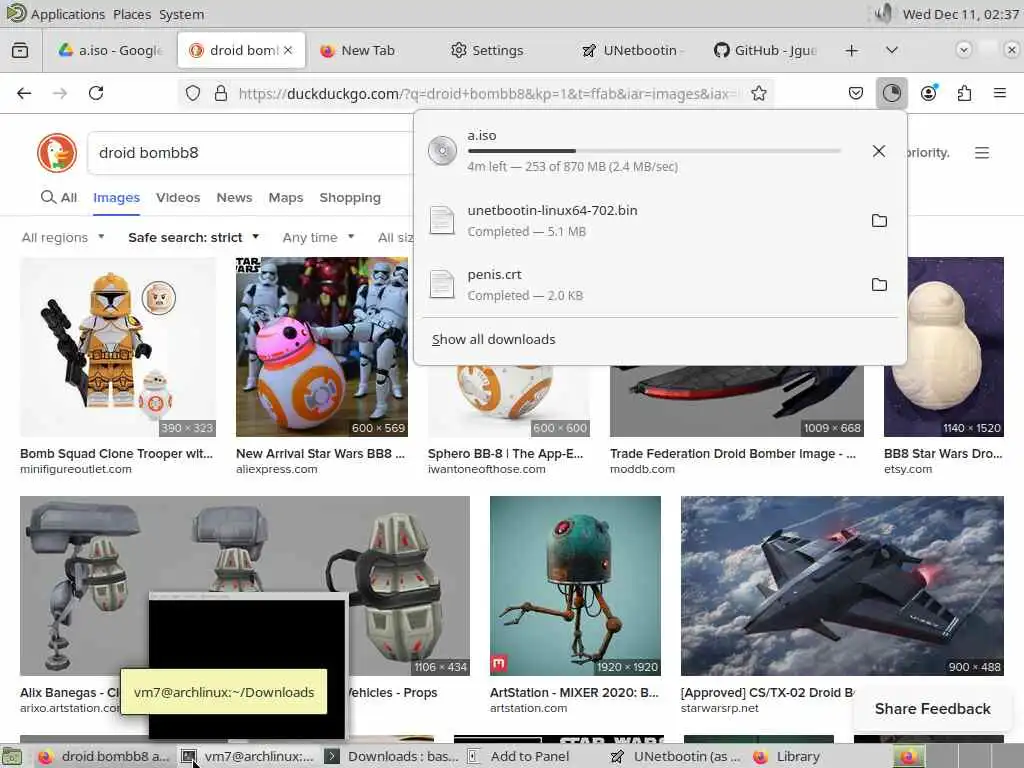Click the browser back arrow
The width and height of the screenshot is (1024, 768).
[24, 93]
